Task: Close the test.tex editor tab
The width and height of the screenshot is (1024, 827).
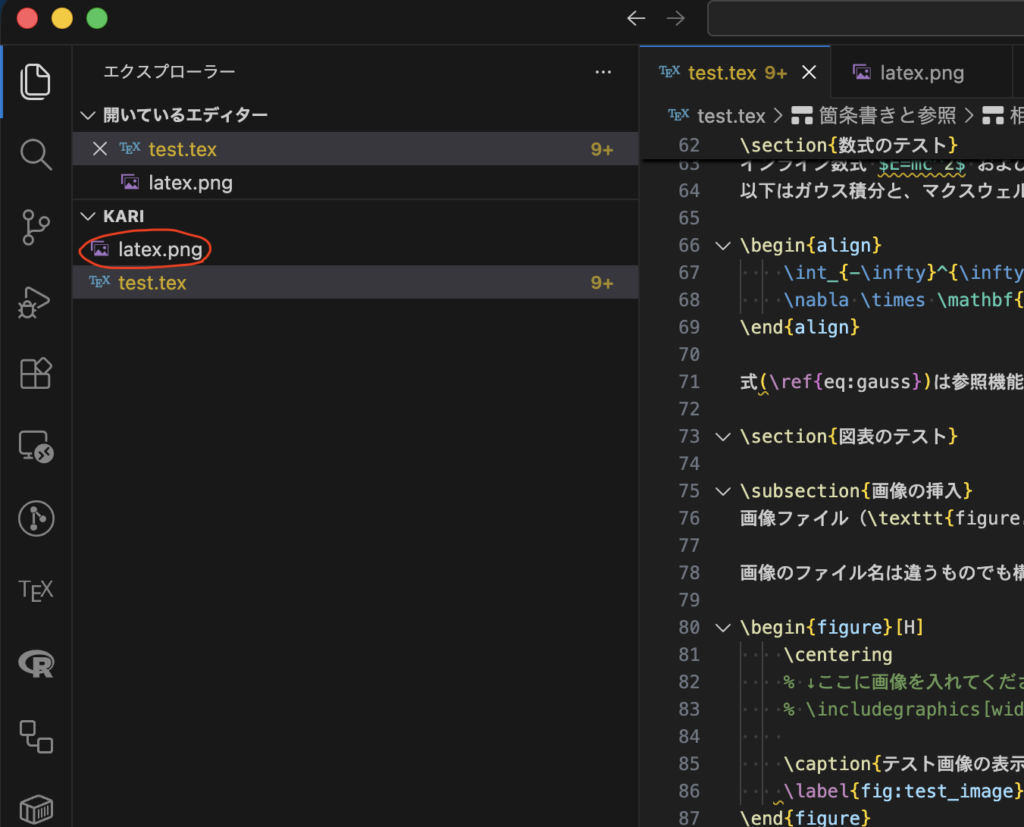Action: (810, 73)
